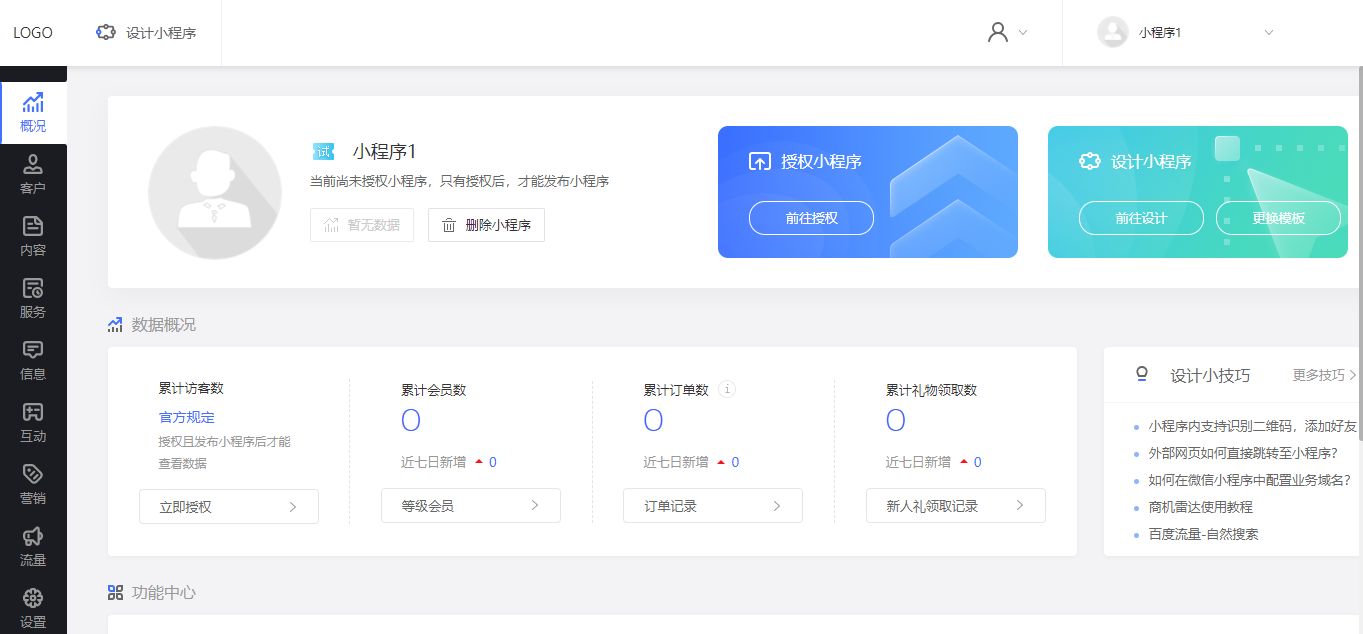Click the puzzle icon on green 设计小程序 card
The width and height of the screenshot is (1363, 634).
click(x=1090, y=161)
